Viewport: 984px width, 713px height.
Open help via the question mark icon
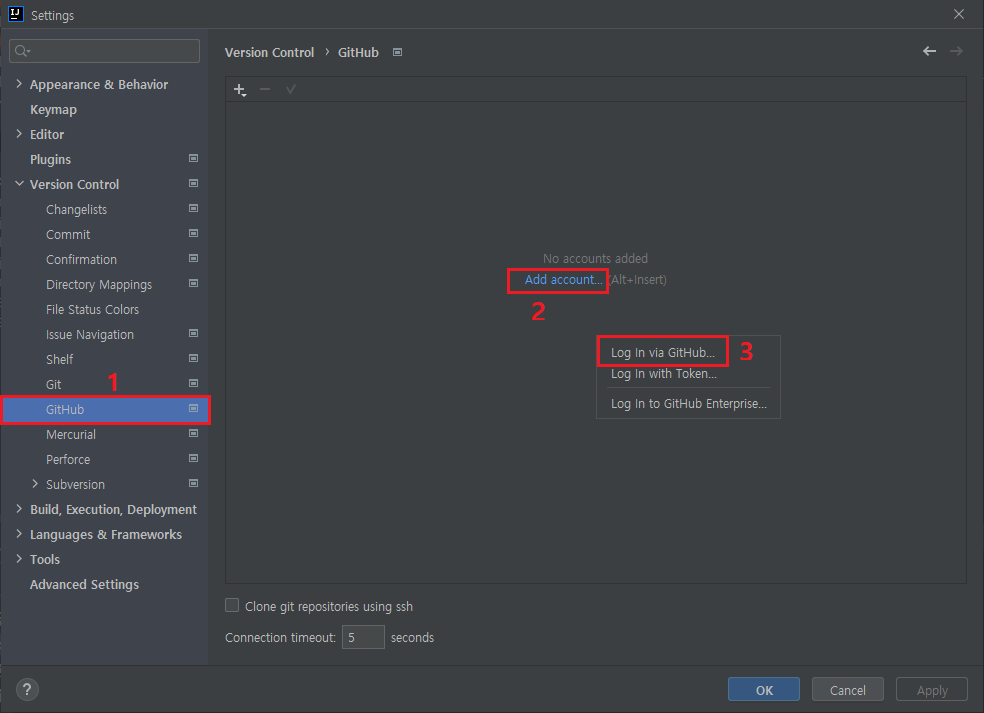coord(26,689)
